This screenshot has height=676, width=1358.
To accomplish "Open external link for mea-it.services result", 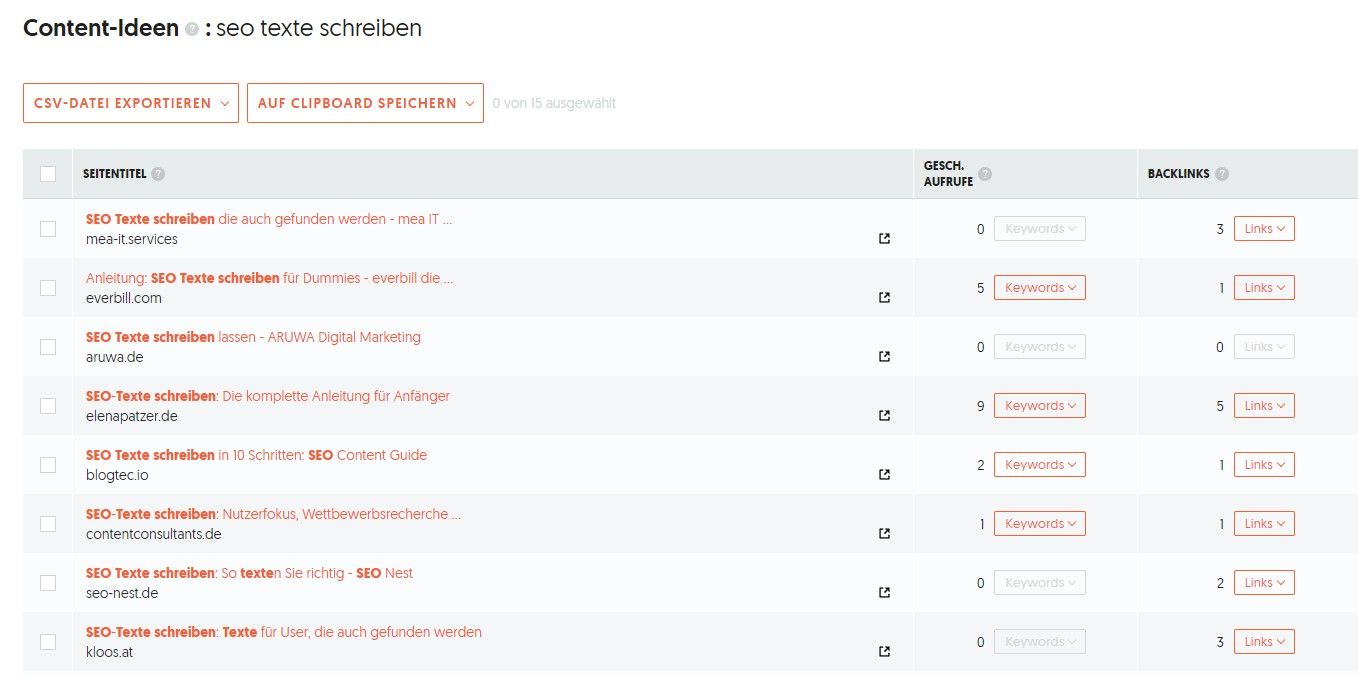I will point(884,239).
